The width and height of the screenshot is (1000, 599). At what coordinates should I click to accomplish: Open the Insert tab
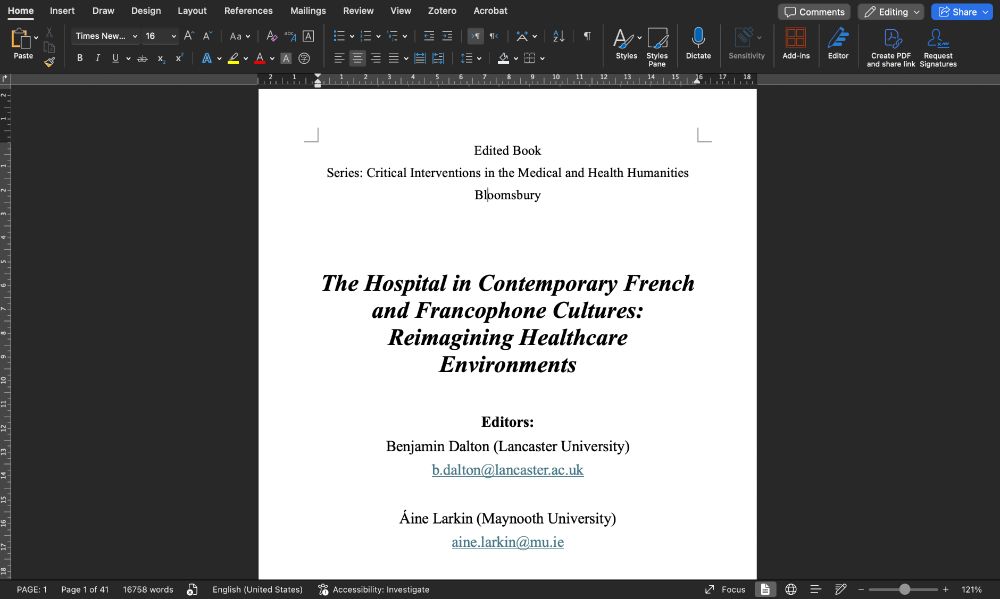pos(62,11)
